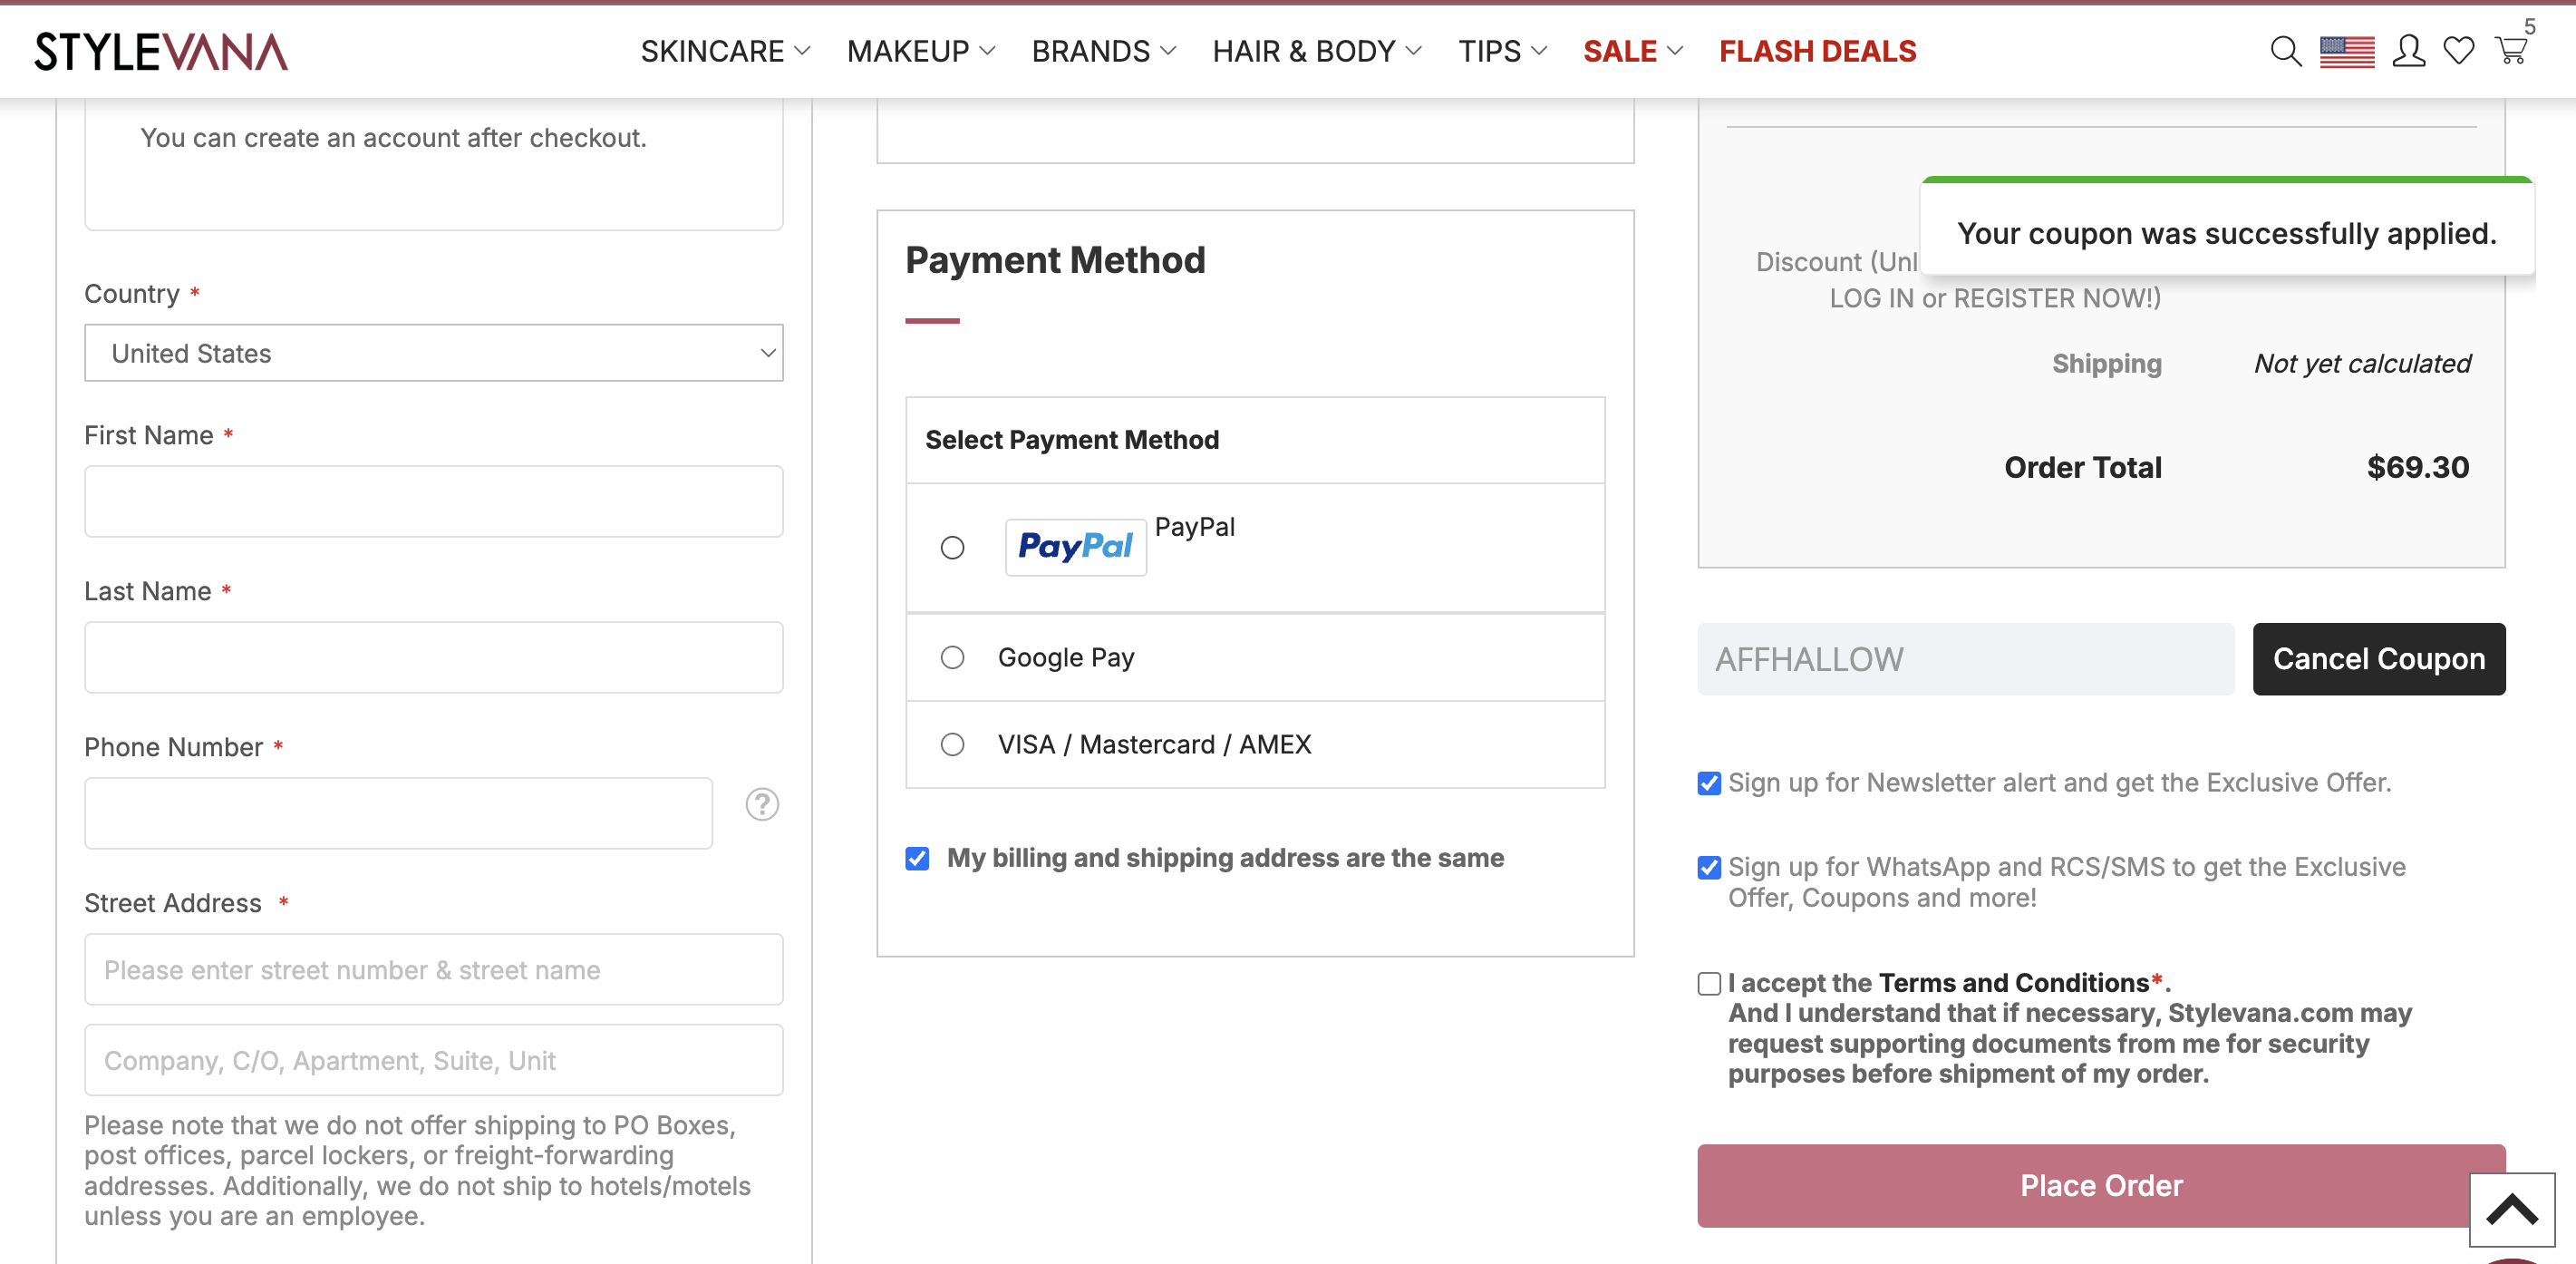The height and width of the screenshot is (1264, 2576).
Task: Expand the TIPS menu
Action: click(1502, 51)
